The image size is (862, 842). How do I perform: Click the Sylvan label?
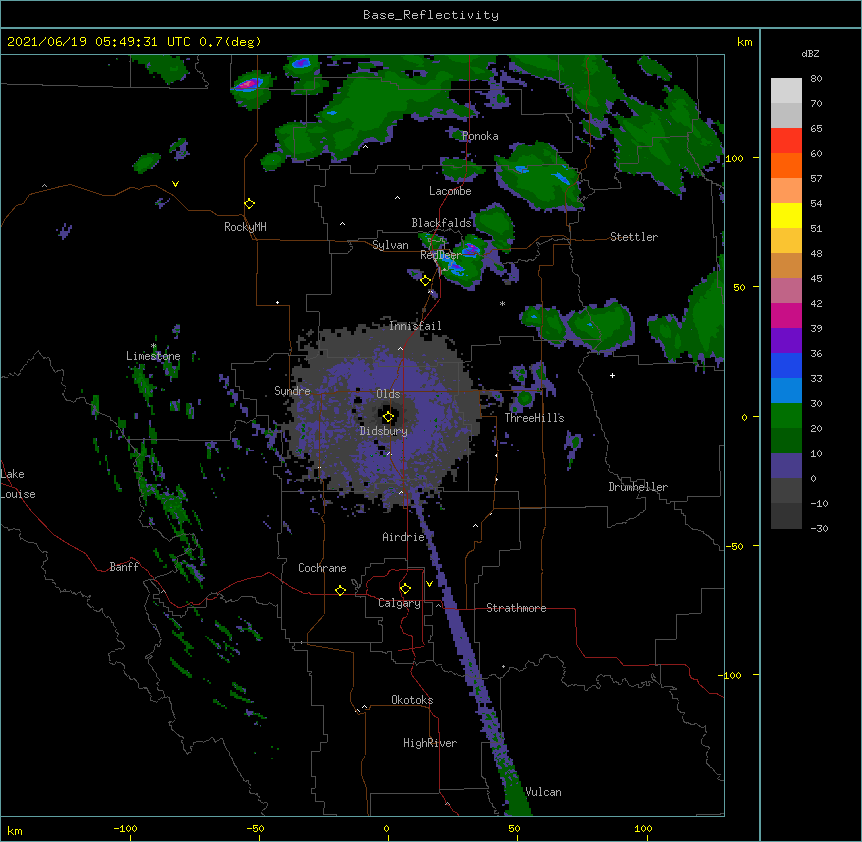coord(390,245)
